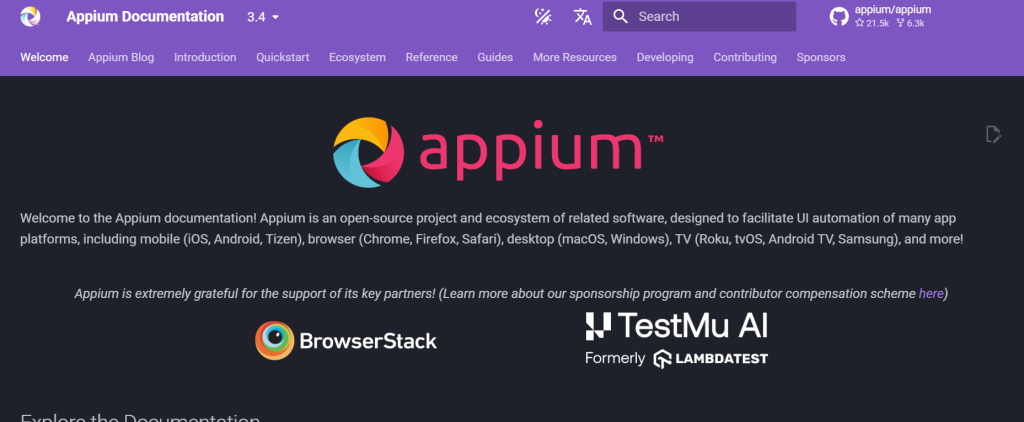Go to the Introduction tab
1024x422 pixels.
(205, 57)
